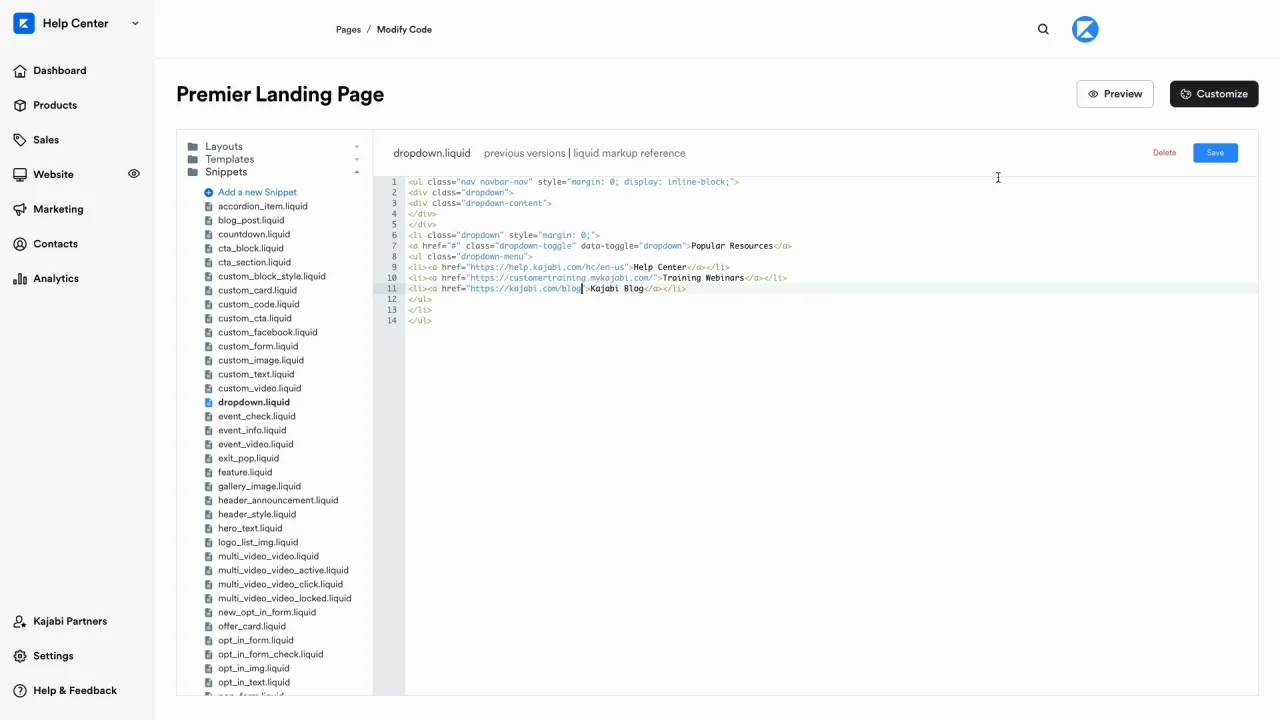Click the Kajabi Partners icon
The image size is (1280, 720).
click(20, 622)
